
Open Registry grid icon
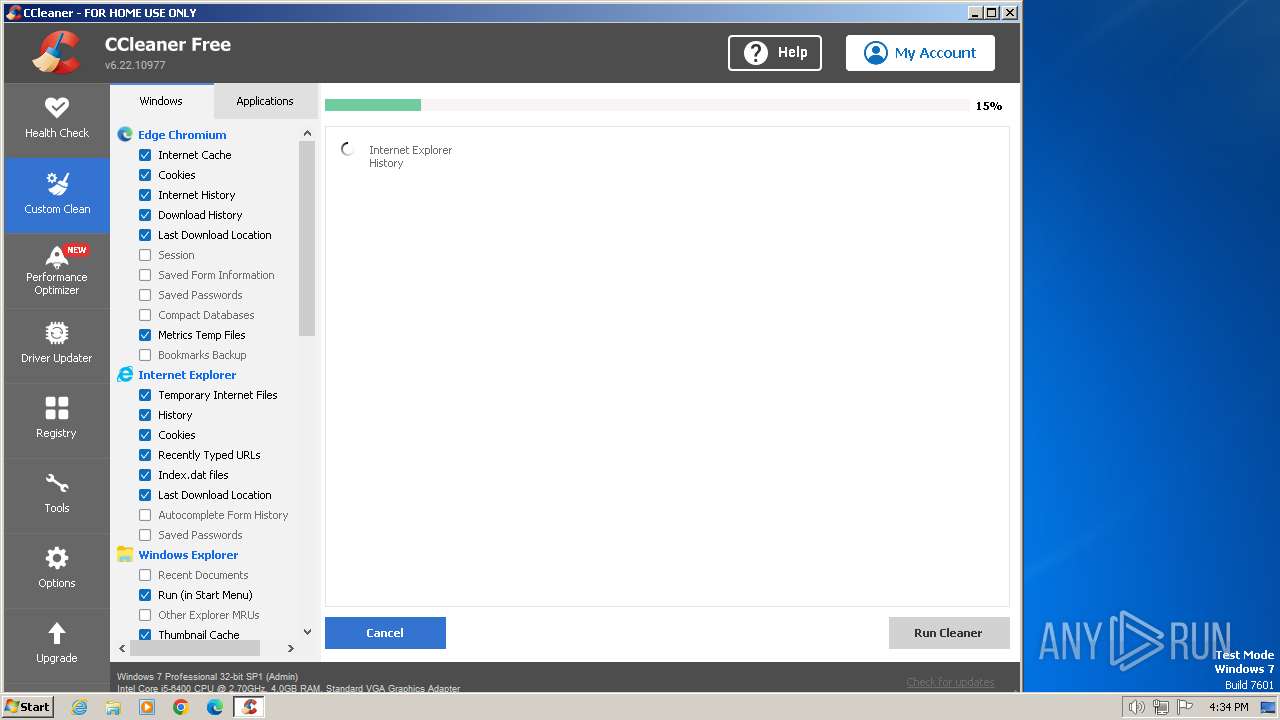(x=57, y=408)
